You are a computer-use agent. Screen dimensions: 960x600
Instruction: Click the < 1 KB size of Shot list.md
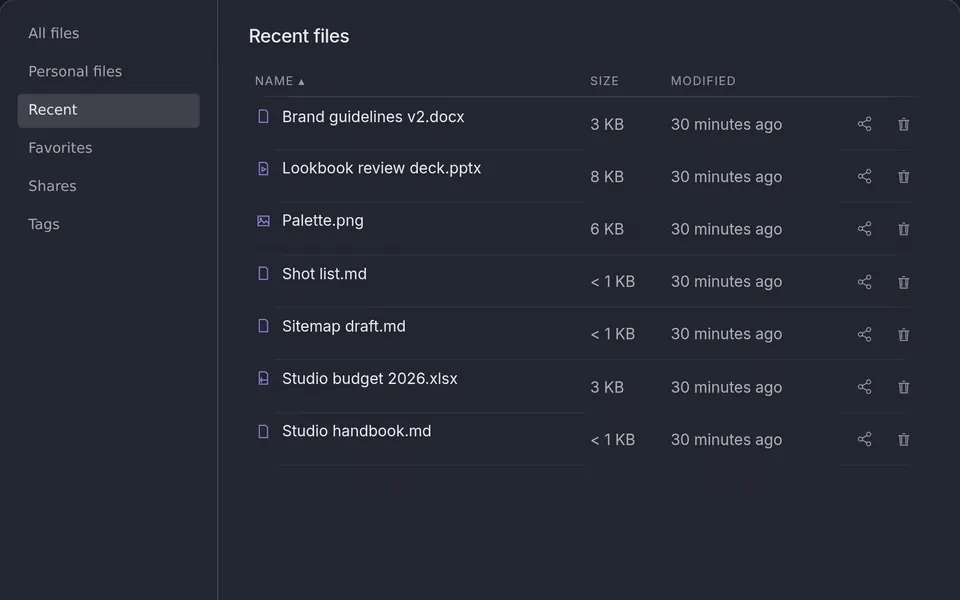click(612, 282)
